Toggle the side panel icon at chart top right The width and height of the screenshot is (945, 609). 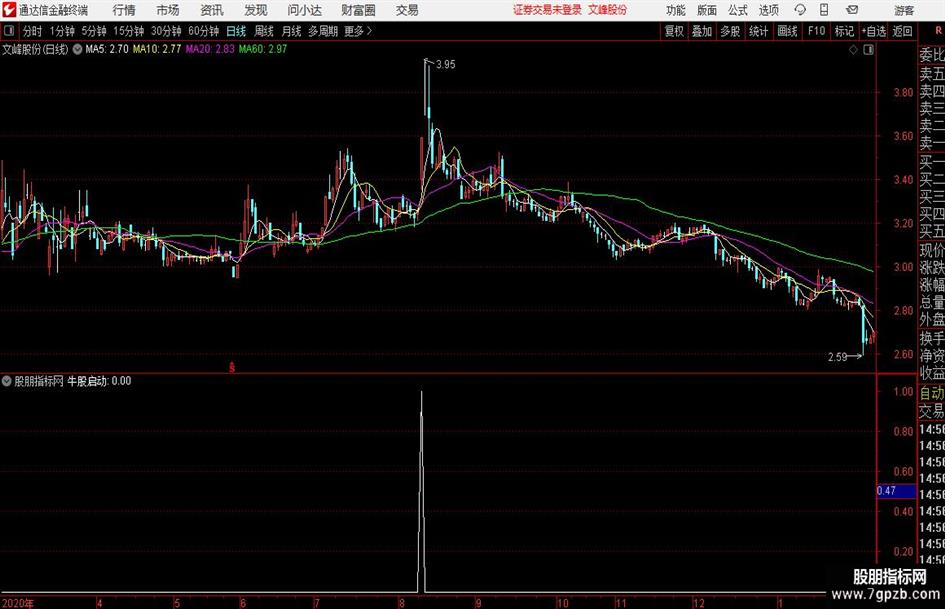868,50
